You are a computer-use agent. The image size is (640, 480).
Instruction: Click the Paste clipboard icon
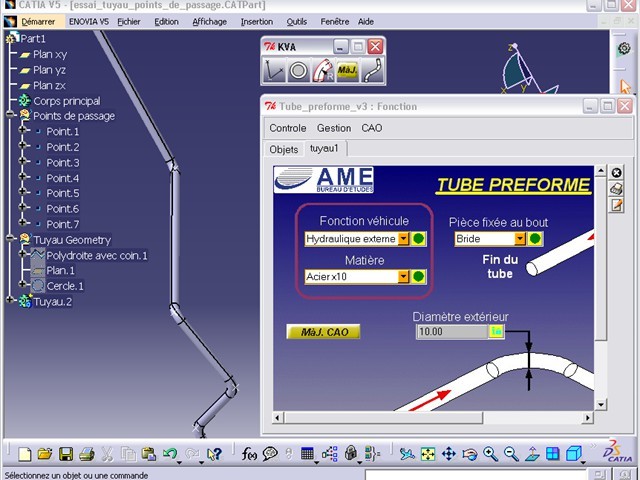(x=149, y=454)
